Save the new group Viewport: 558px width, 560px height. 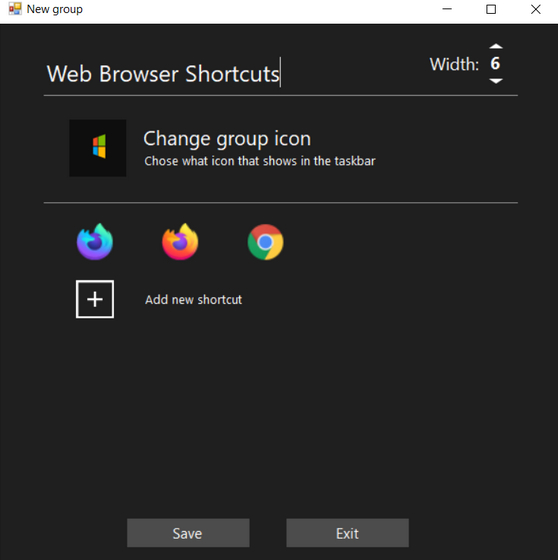coord(188,533)
